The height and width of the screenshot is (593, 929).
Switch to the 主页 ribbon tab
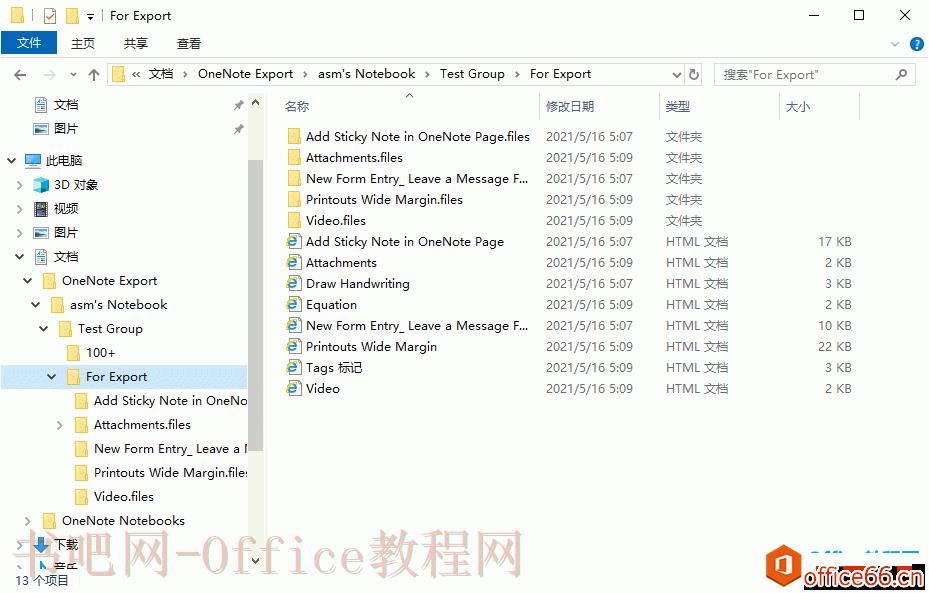[83, 43]
